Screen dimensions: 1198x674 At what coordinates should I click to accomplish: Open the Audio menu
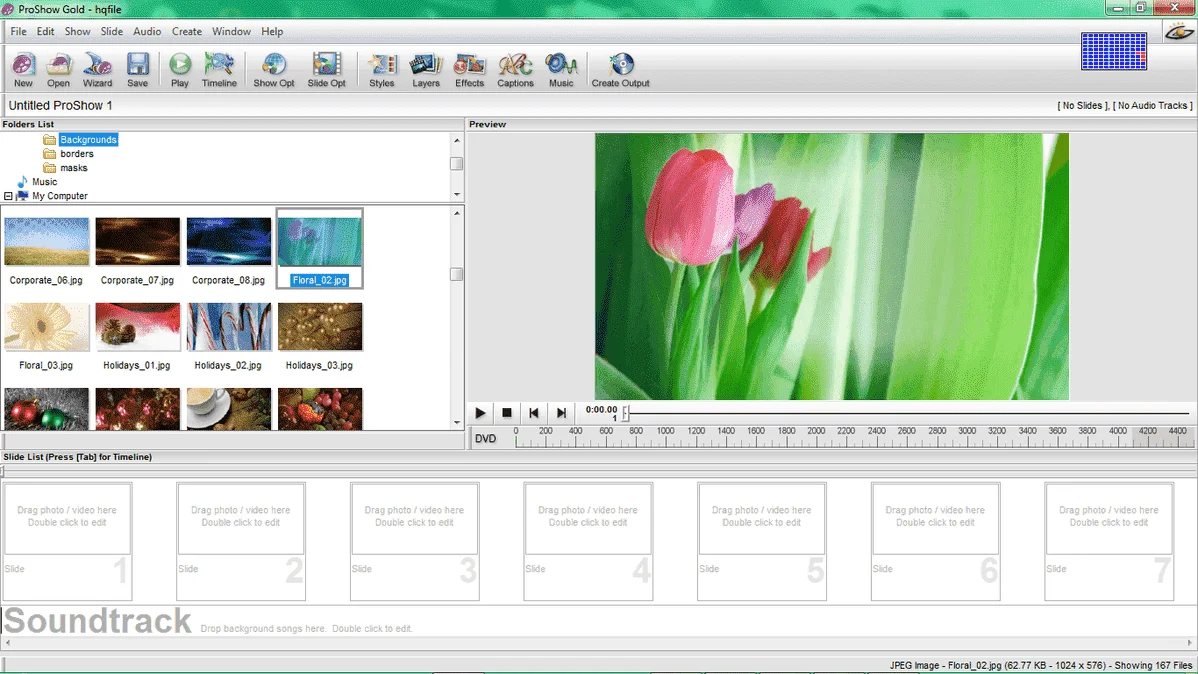click(x=147, y=31)
